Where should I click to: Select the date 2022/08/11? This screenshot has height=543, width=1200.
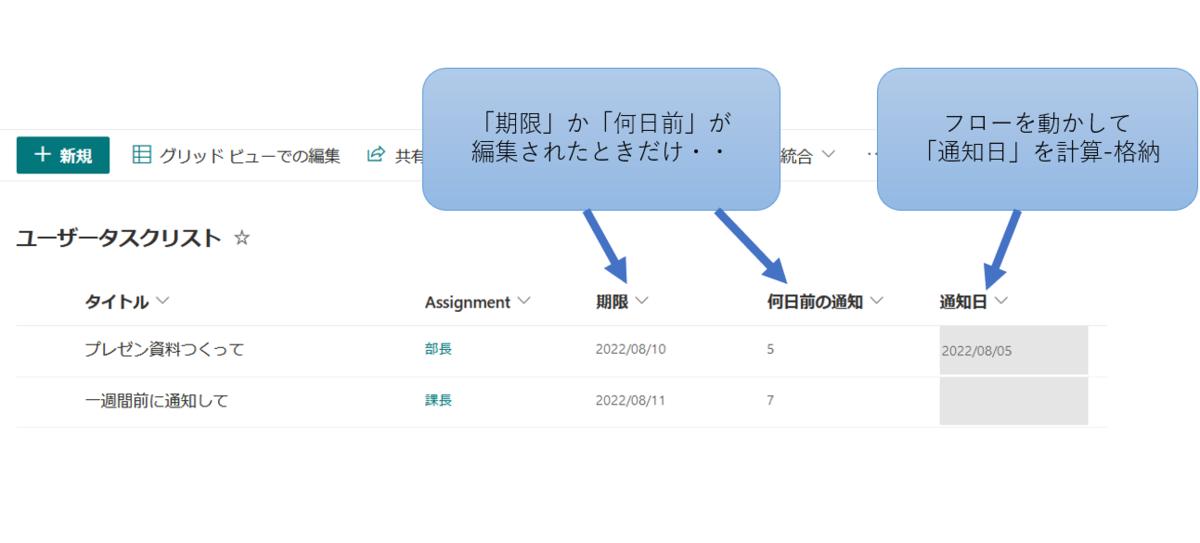(x=630, y=400)
